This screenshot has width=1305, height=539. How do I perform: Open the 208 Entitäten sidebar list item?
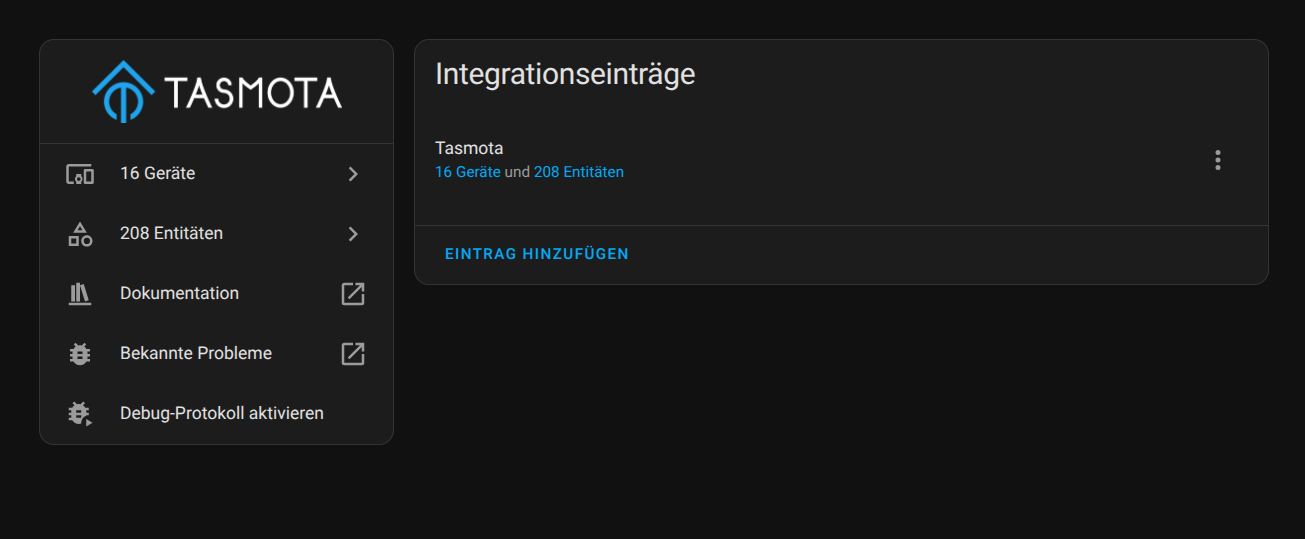tap(172, 234)
